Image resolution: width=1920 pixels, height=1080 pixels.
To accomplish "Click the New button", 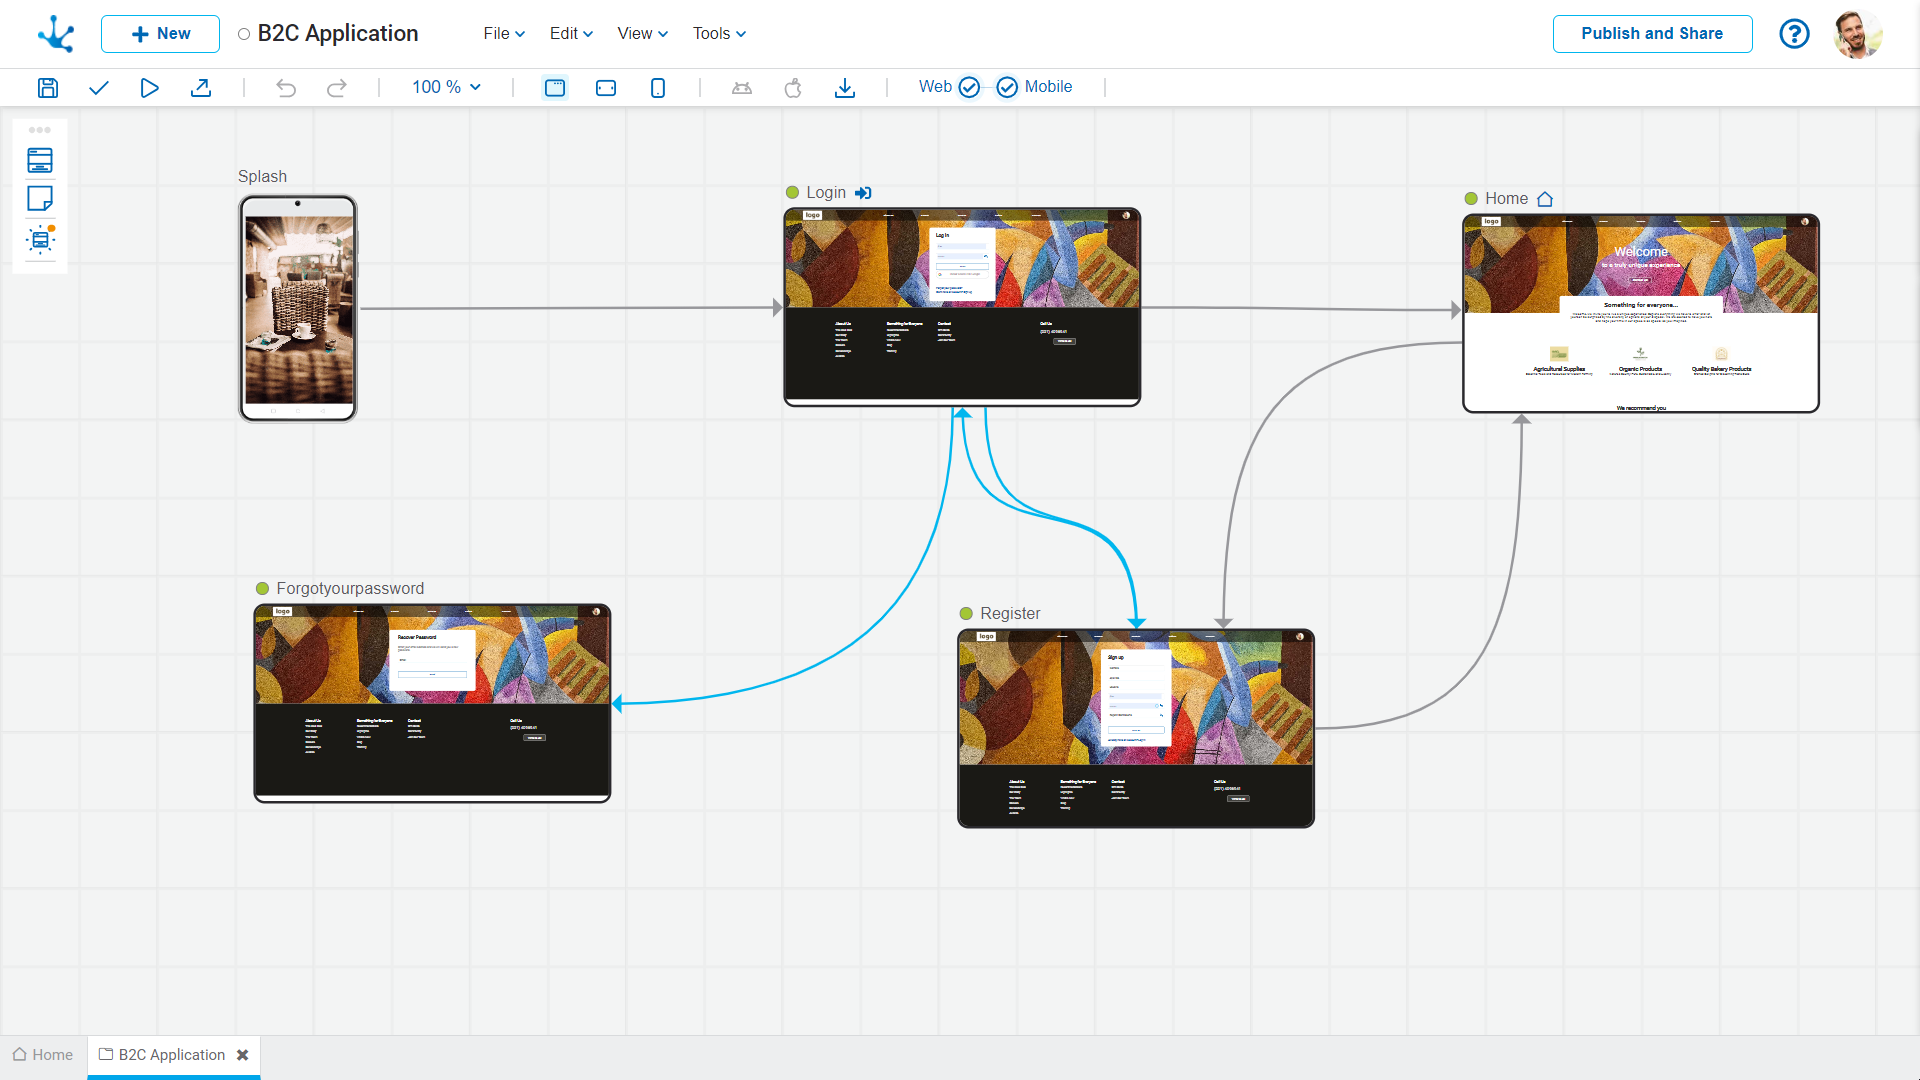I will click(x=160, y=34).
